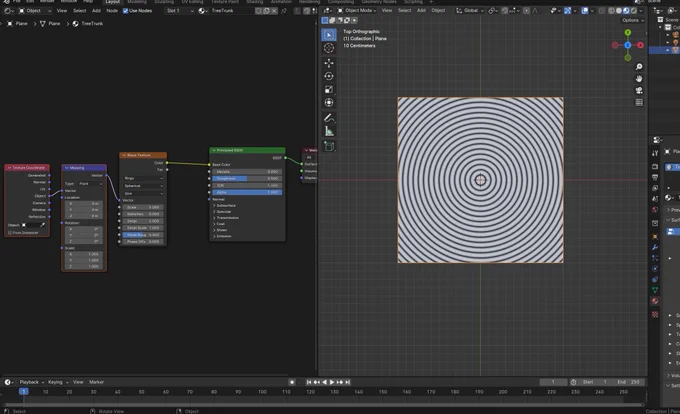The image size is (680, 414).
Task: Switch to wireframe viewport shading
Action: (x=611, y=10)
